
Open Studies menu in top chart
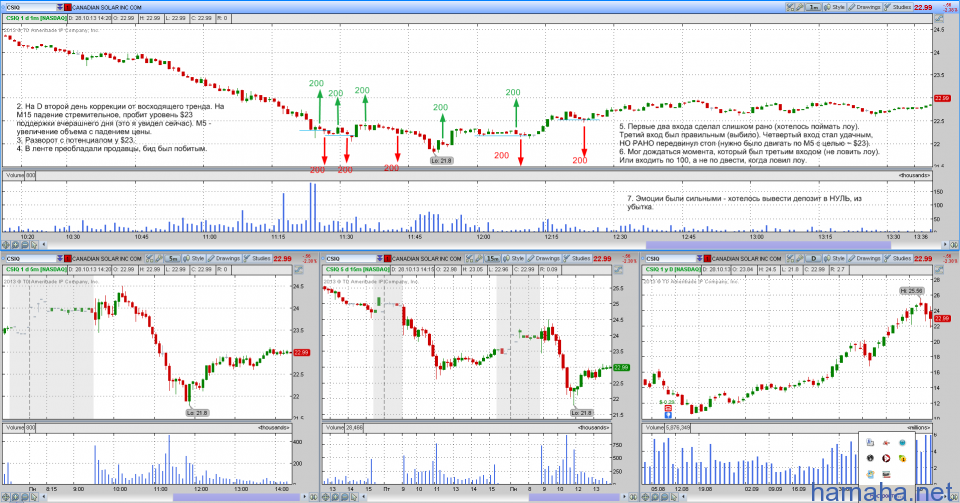tap(898, 7)
